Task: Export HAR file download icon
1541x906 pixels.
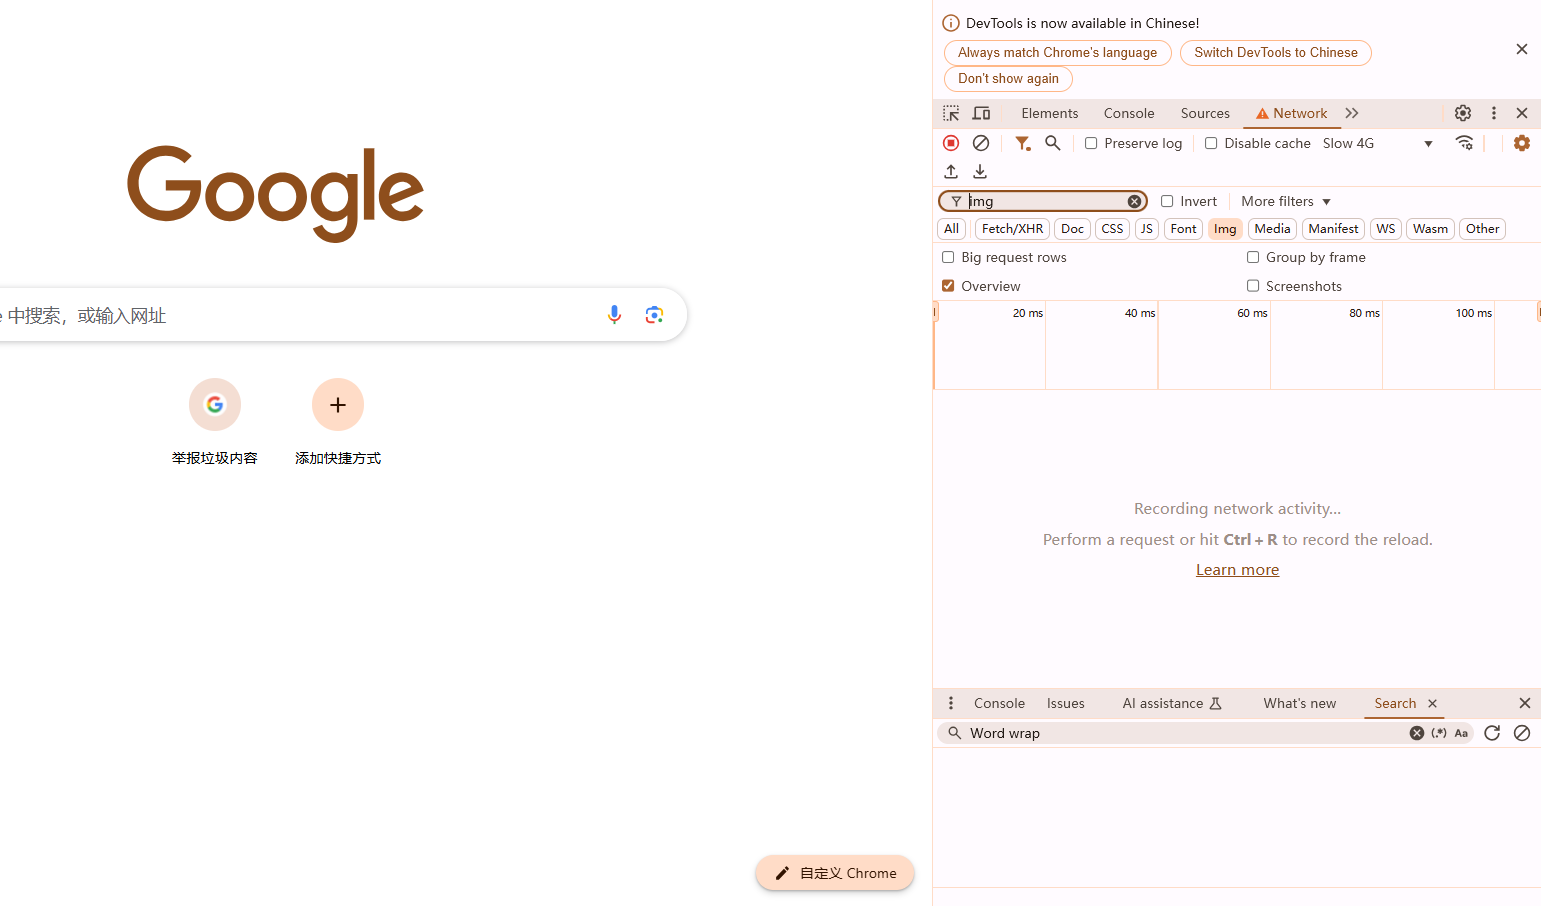Action: point(980,172)
